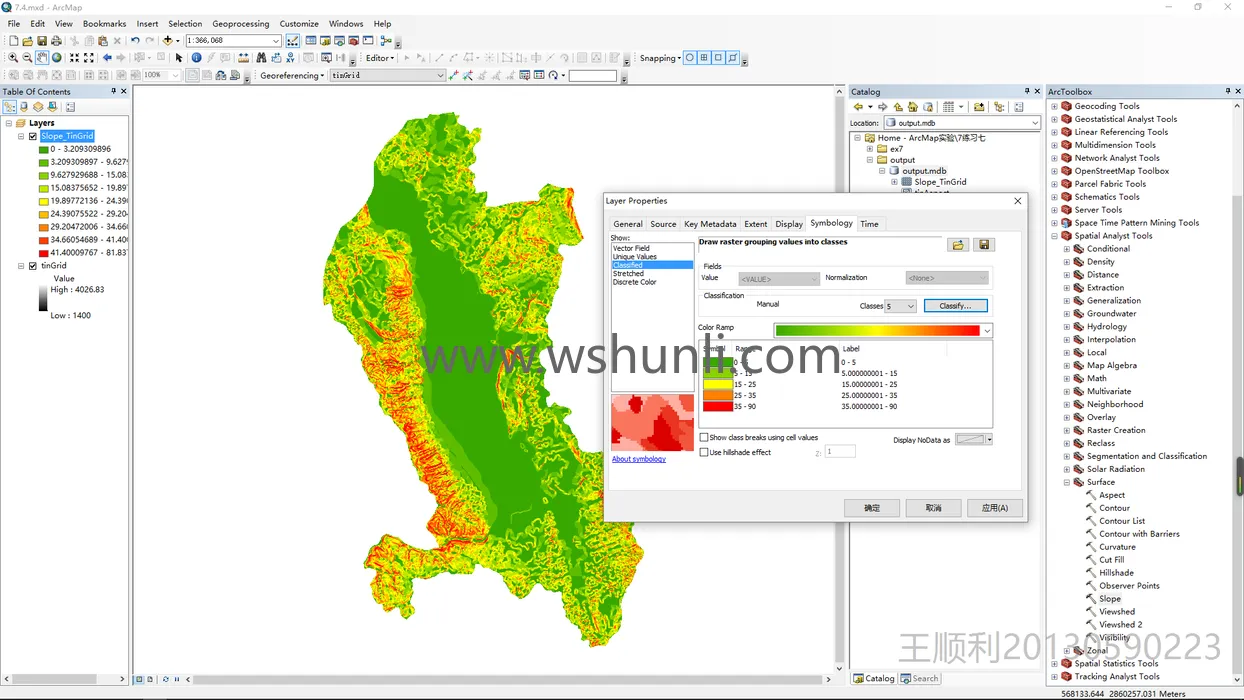Switch TOC to List By Visibility
Image resolution: width=1244 pixels, height=700 pixels.
[x=38, y=107]
